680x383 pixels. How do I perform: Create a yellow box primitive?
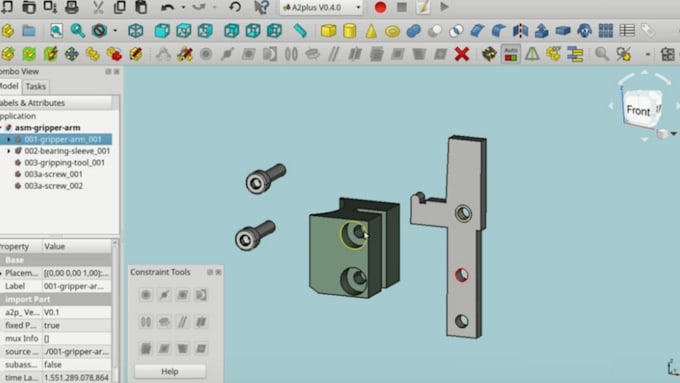[x=328, y=31]
